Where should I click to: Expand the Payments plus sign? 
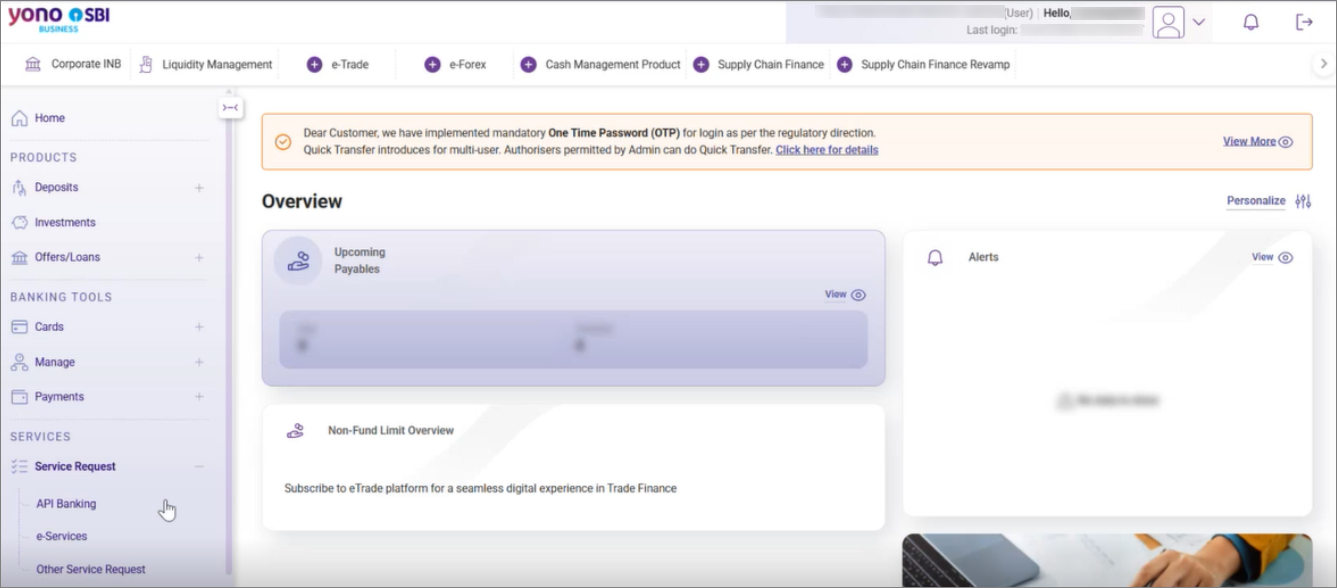(x=199, y=396)
